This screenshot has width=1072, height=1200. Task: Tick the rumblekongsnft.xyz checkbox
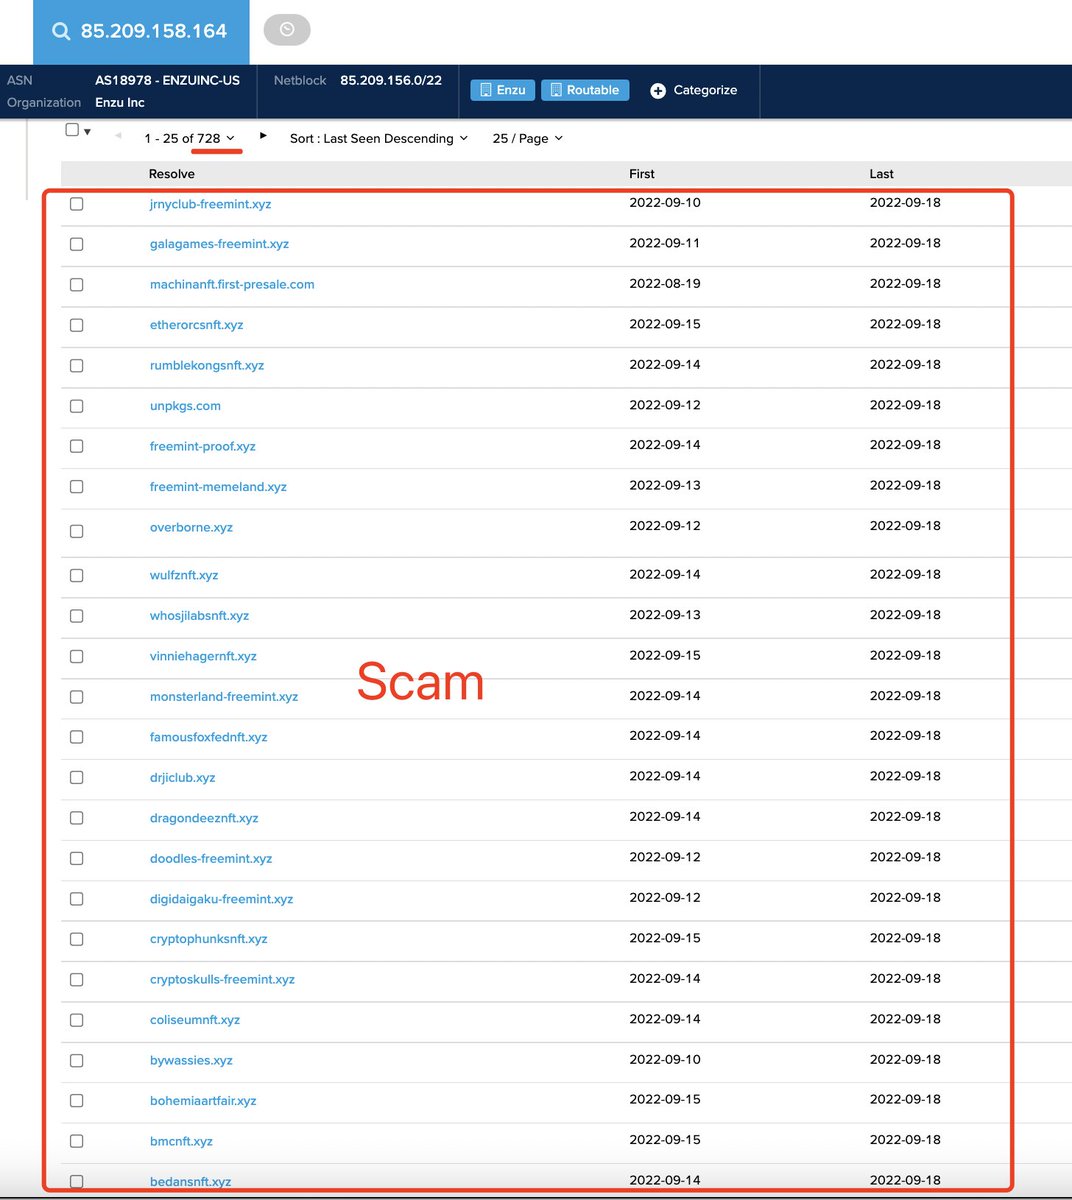77,366
